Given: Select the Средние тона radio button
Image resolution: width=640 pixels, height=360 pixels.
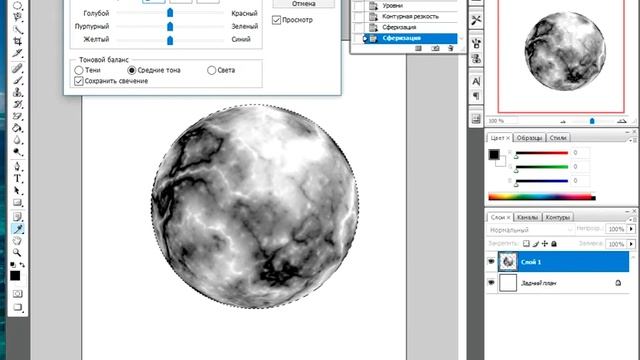Looking at the screenshot, I should (x=131, y=70).
